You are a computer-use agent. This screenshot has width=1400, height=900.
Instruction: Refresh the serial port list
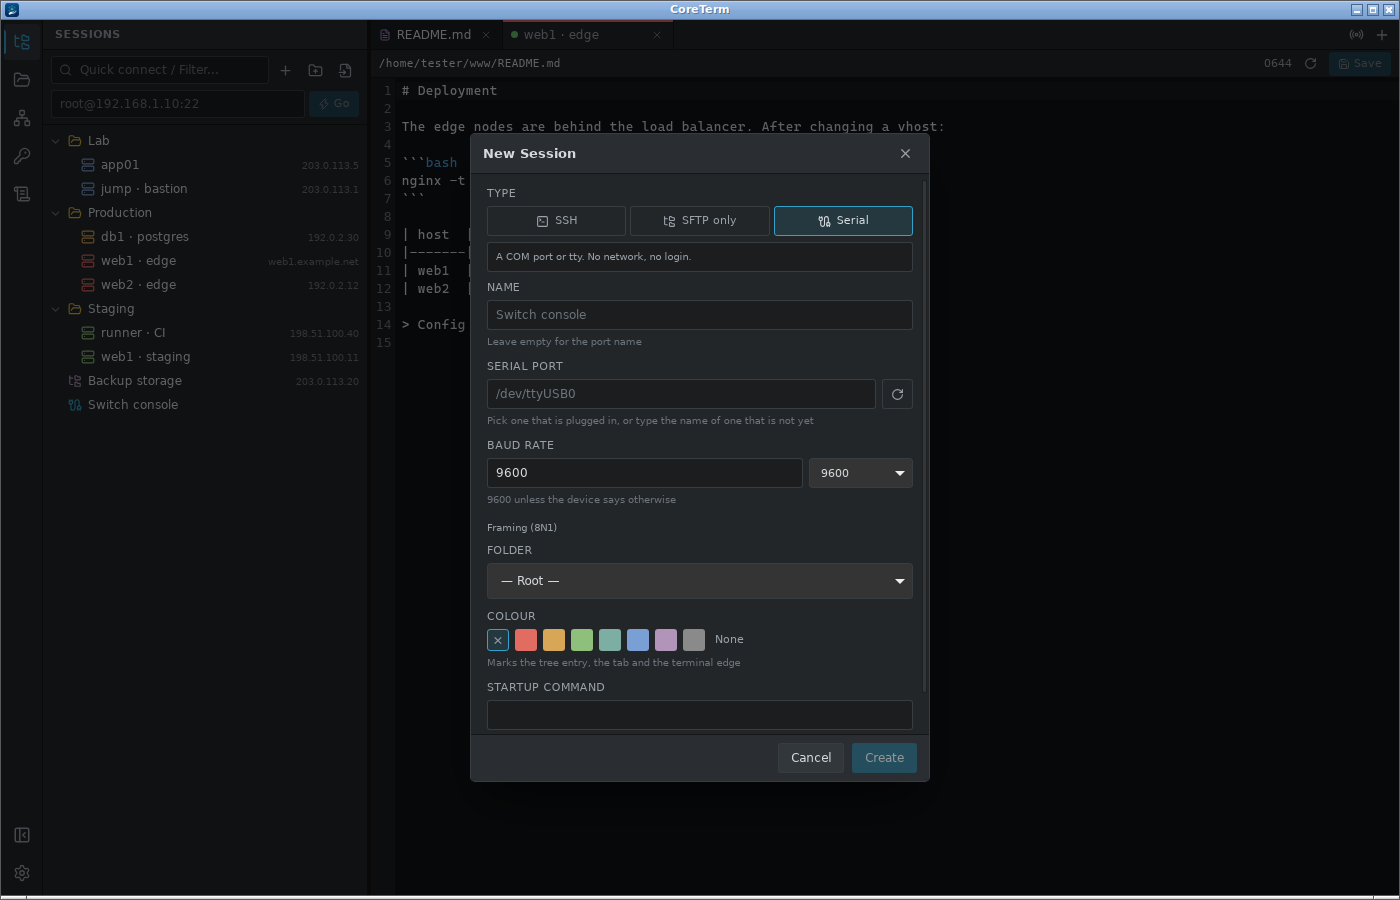pyautogui.click(x=897, y=394)
